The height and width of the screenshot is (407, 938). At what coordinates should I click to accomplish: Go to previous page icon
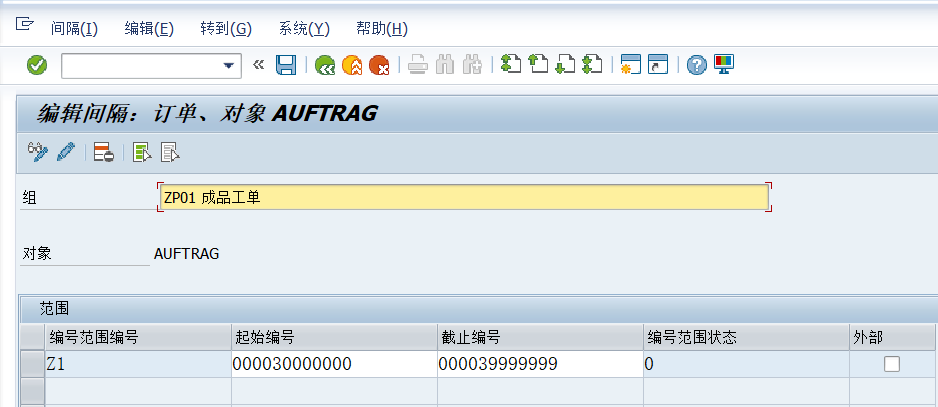point(538,65)
